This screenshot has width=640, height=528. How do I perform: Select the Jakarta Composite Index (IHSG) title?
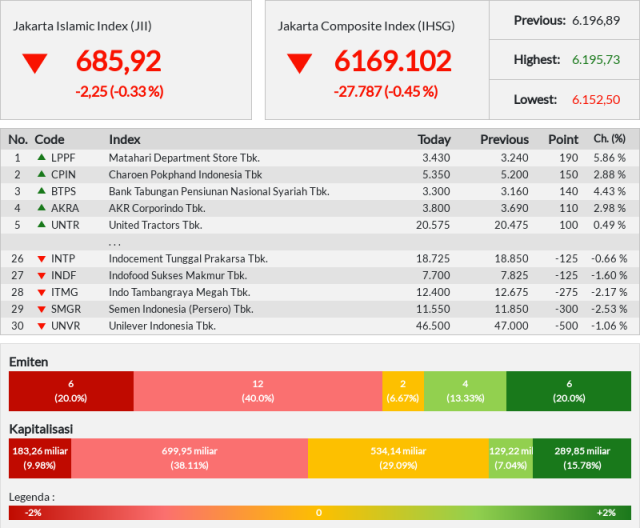366,26
